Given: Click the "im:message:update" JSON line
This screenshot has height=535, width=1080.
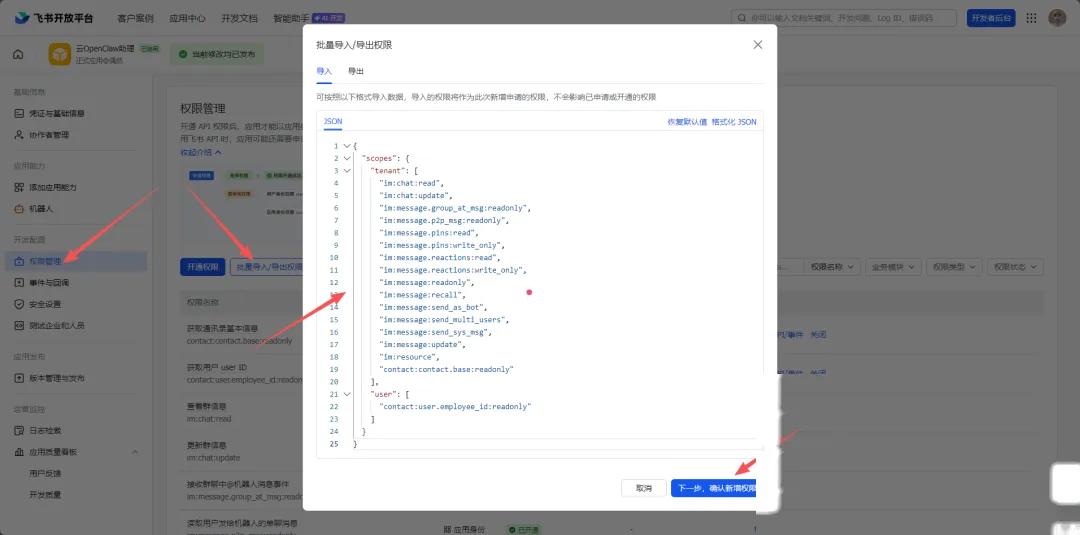Looking at the screenshot, I should 422,344.
